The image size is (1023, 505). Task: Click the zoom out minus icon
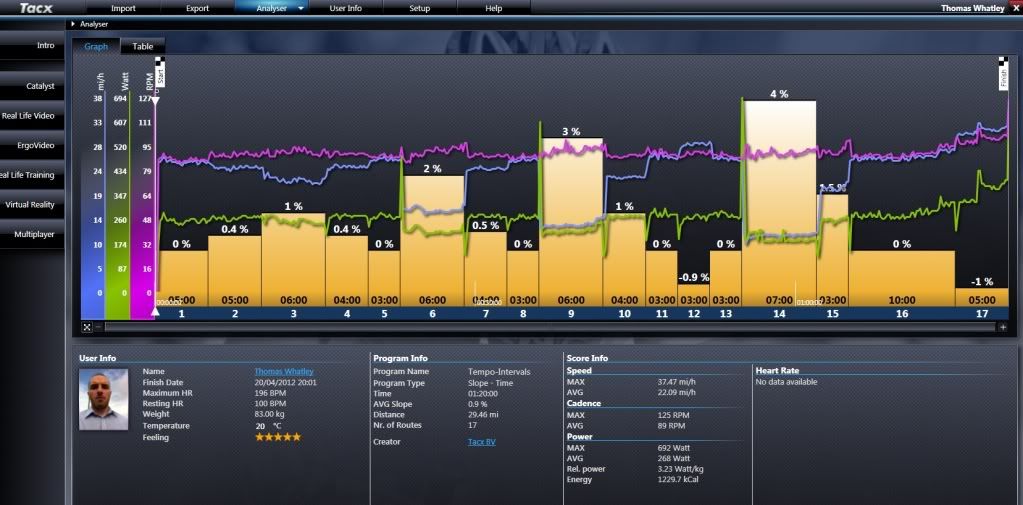(x=98, y=327)
